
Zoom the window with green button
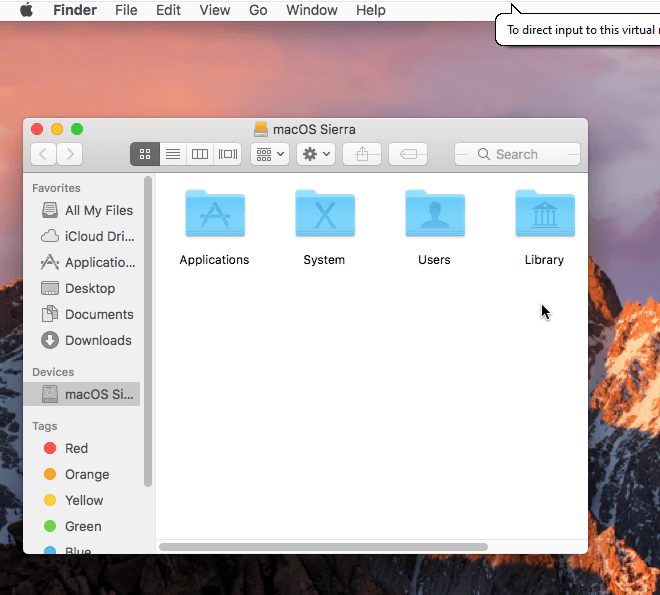[77, 129]
